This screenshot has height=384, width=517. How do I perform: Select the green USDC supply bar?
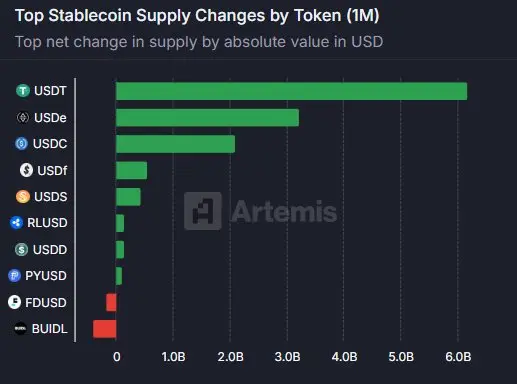(175, 144)
